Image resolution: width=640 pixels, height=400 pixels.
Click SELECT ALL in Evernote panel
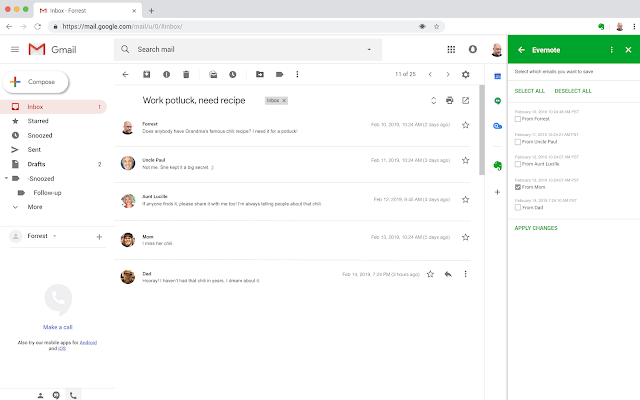(x=529, y=91)
